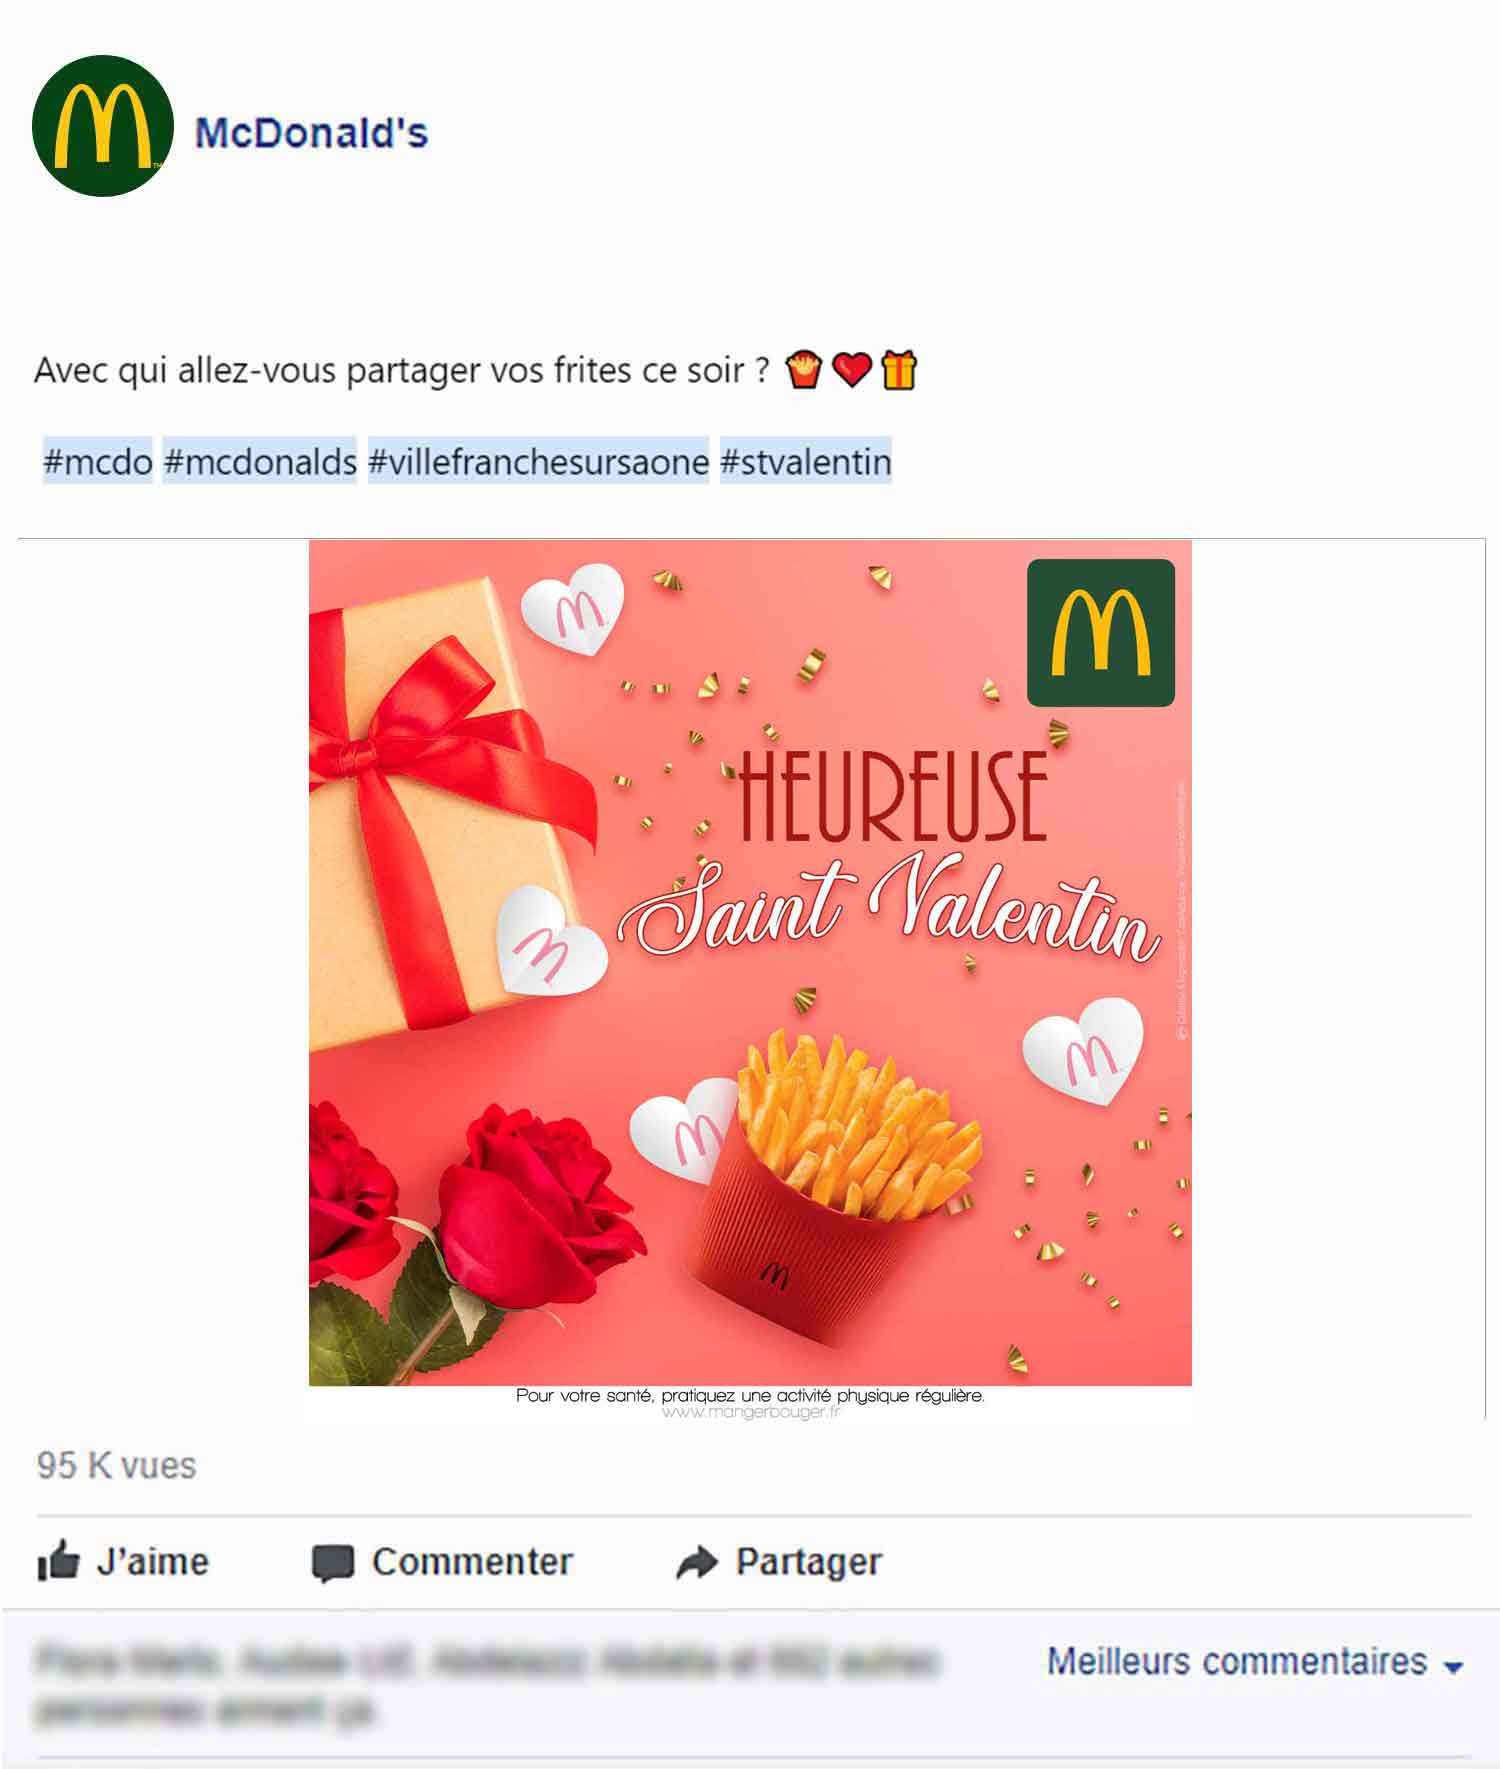Screen dimensions: 1500x1769
Task: Click the fries emoji in caption
Action: click(x=804, y=370)
